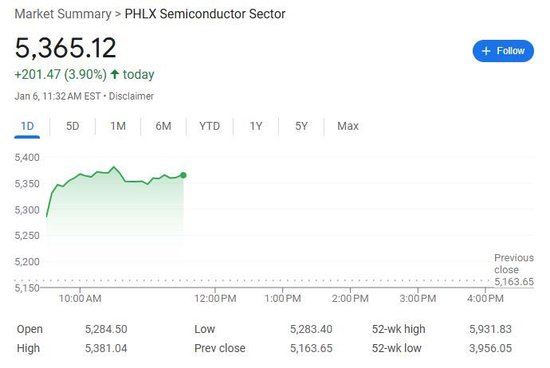Open the Disclaimer link
Screen dimensions: 550x368
point(131,96)
